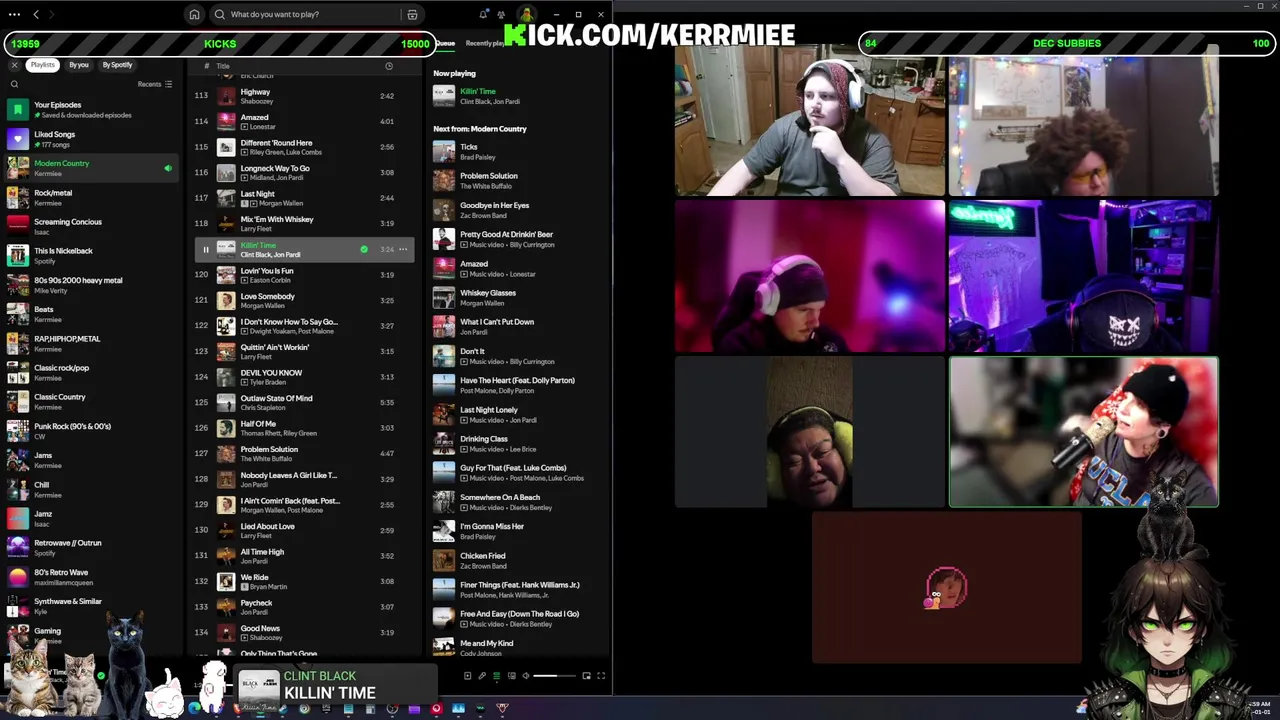Select track 120 Lovin' You Is Fun
The height and width of the screenshot is (720, 1280).
(303, 275)
